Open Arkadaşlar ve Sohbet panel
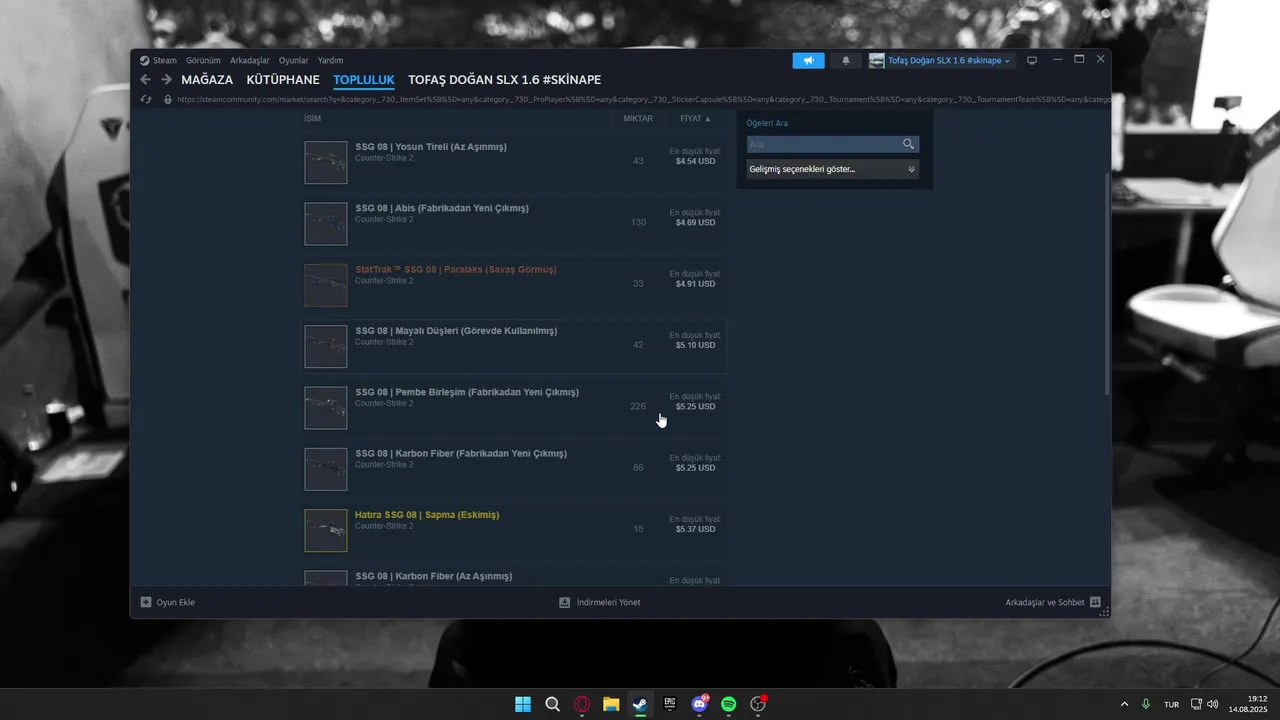The height and width of the screenshot is (720, 1280). click(x=1053, y=602)
